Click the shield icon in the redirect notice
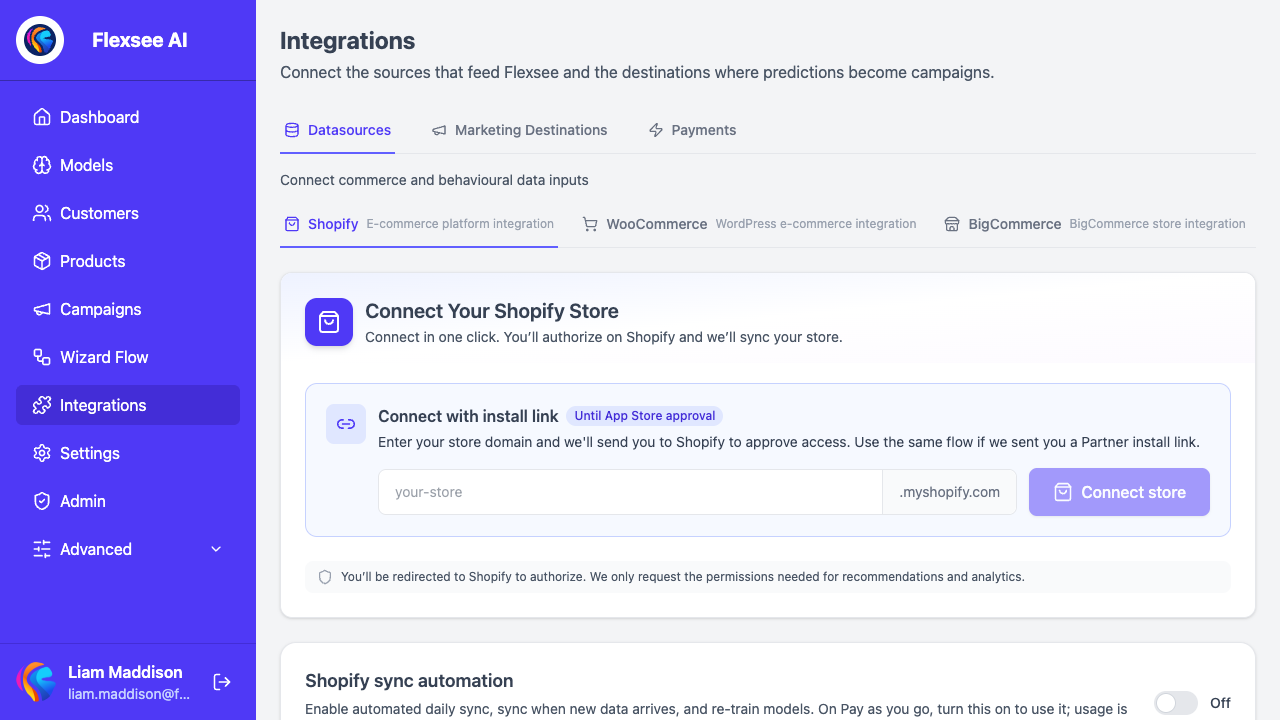 coord(325,577)
